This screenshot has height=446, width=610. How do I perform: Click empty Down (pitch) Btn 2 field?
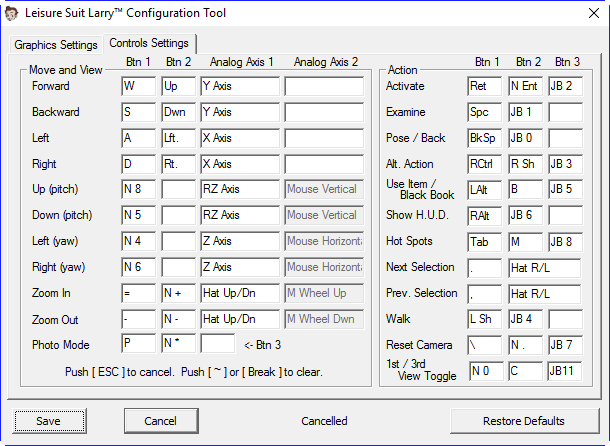tap(179, 215)
